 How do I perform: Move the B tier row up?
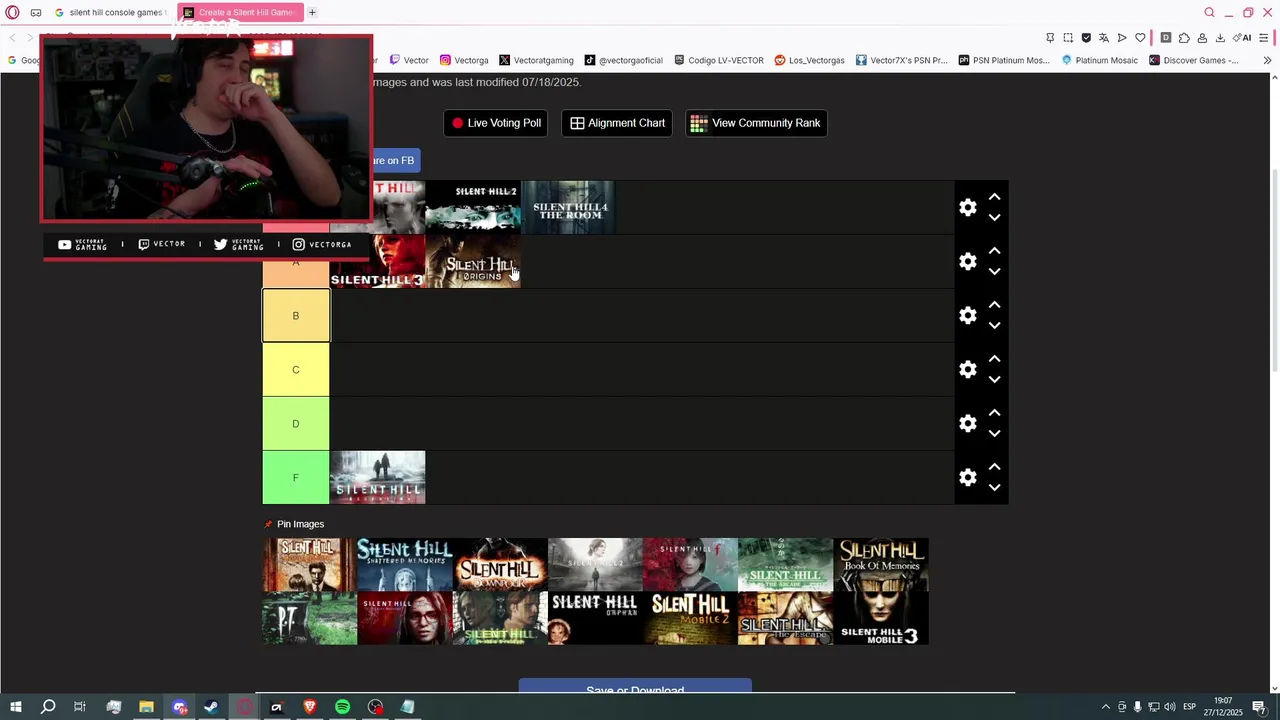pos(994,305)
